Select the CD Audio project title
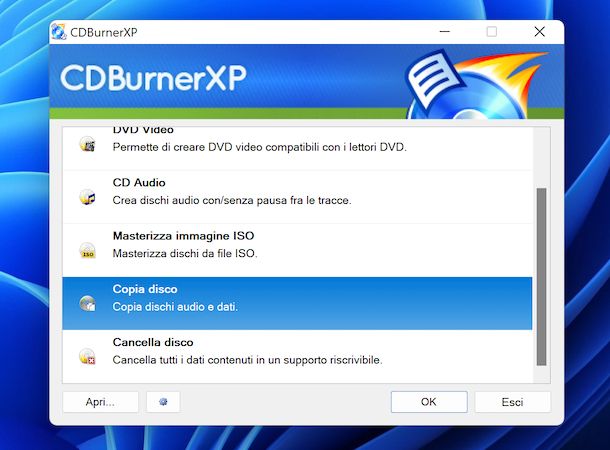This screenshot has height=450, width=610. [139, 182]
